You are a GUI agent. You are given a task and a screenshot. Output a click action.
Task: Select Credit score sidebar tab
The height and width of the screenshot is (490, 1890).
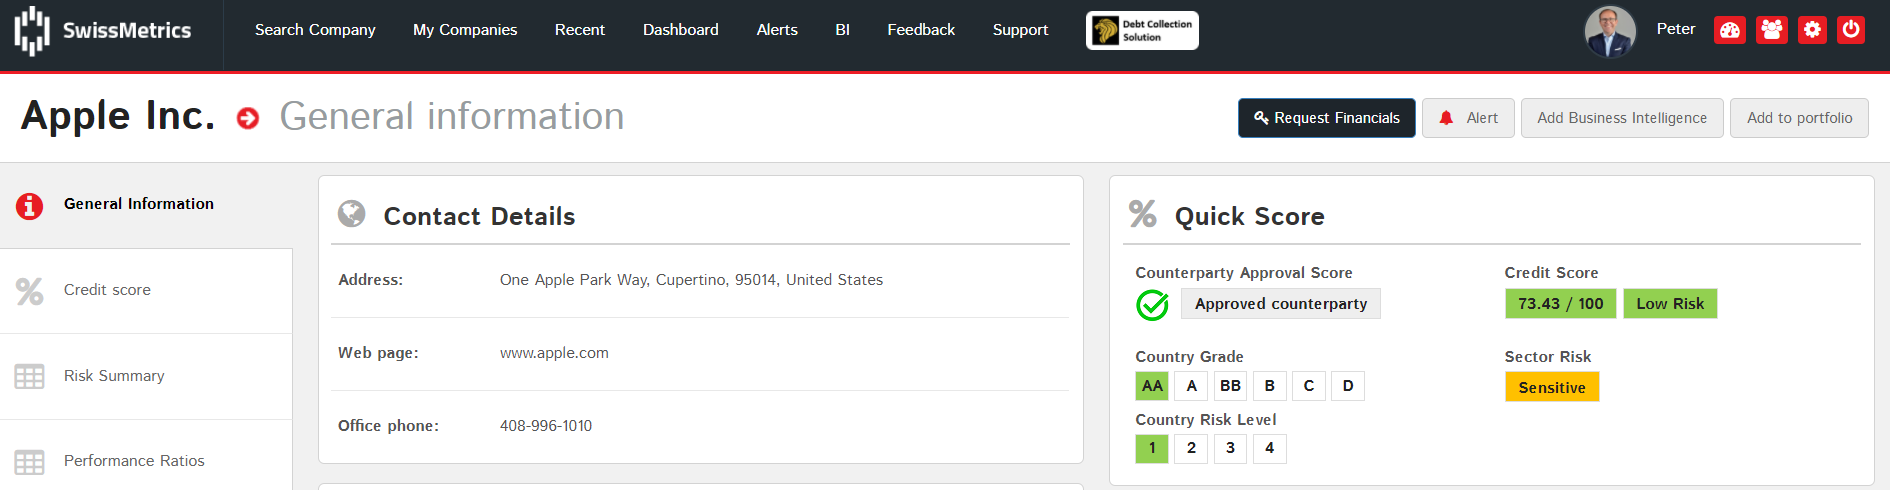(x=146, y=291)
